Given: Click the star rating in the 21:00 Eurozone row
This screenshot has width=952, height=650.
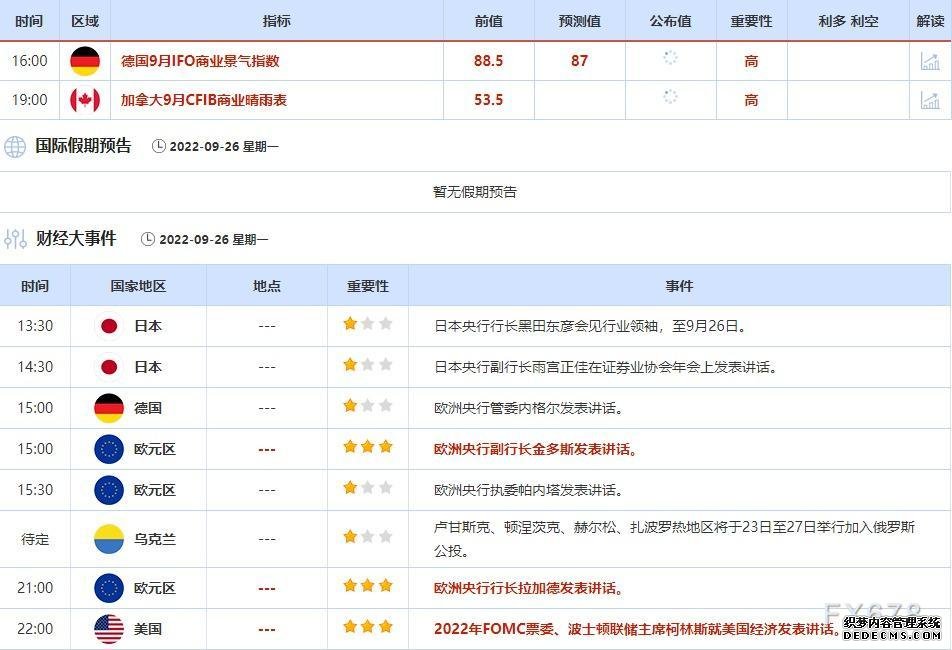Looking at the screenshot, I should (367, 587).
